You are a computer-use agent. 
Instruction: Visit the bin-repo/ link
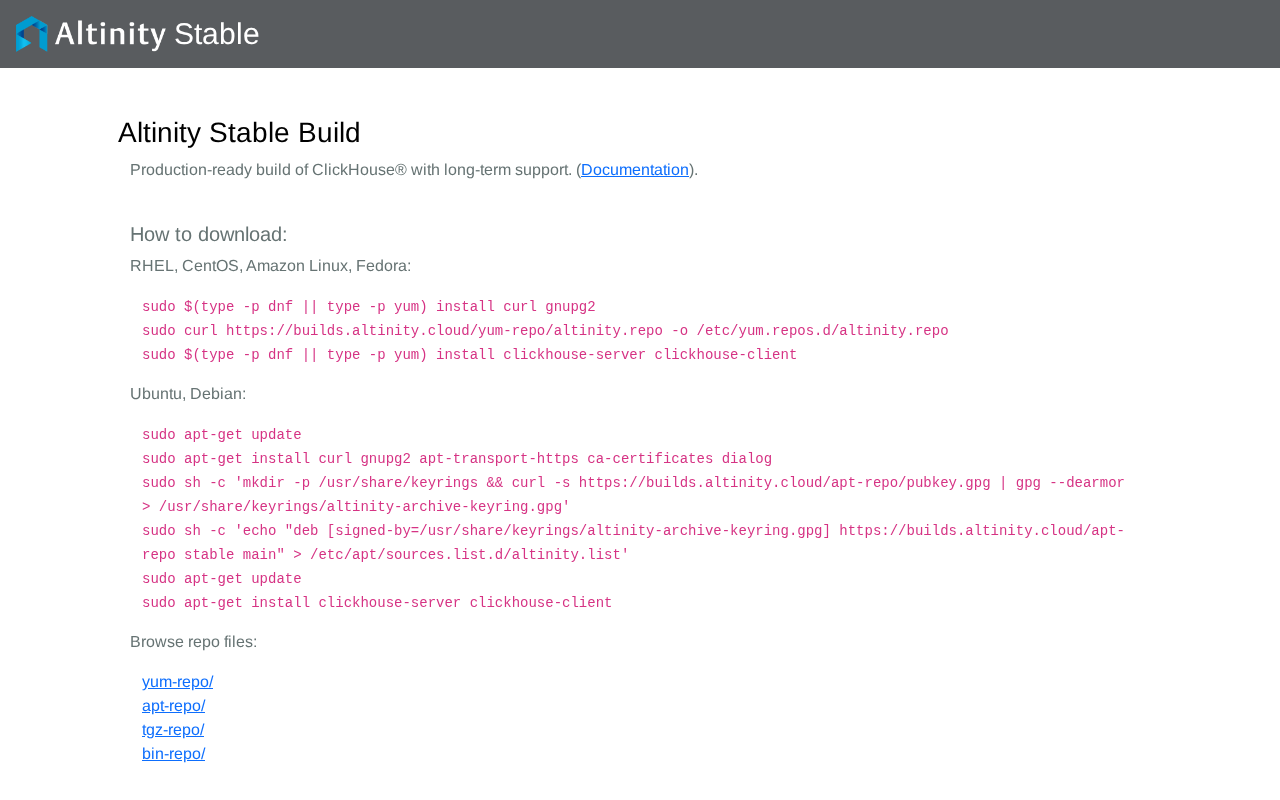[173, 754]
